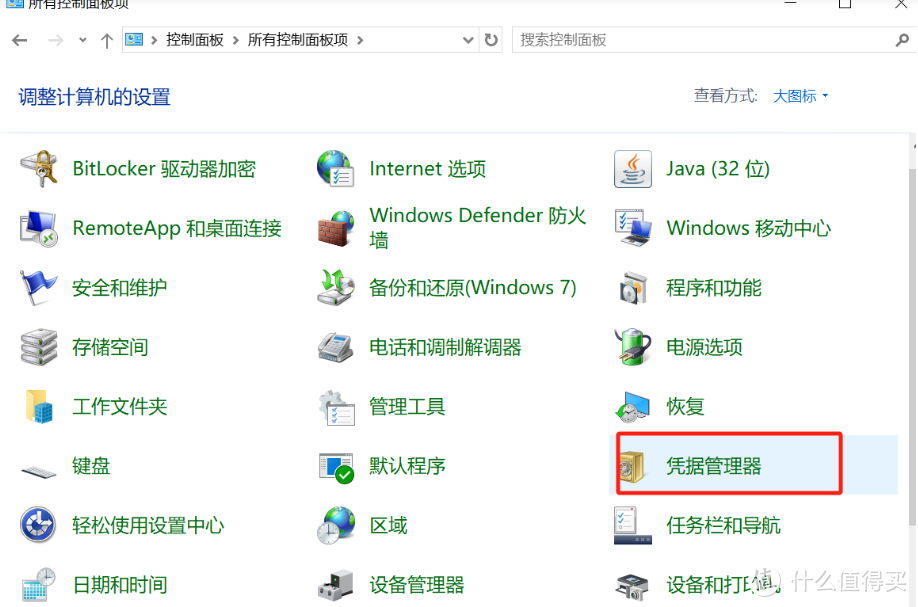Expand the chevron before 控制面板 in breadcrumb
The width and height of the screenshot is (918, 607).
[154, 40]
